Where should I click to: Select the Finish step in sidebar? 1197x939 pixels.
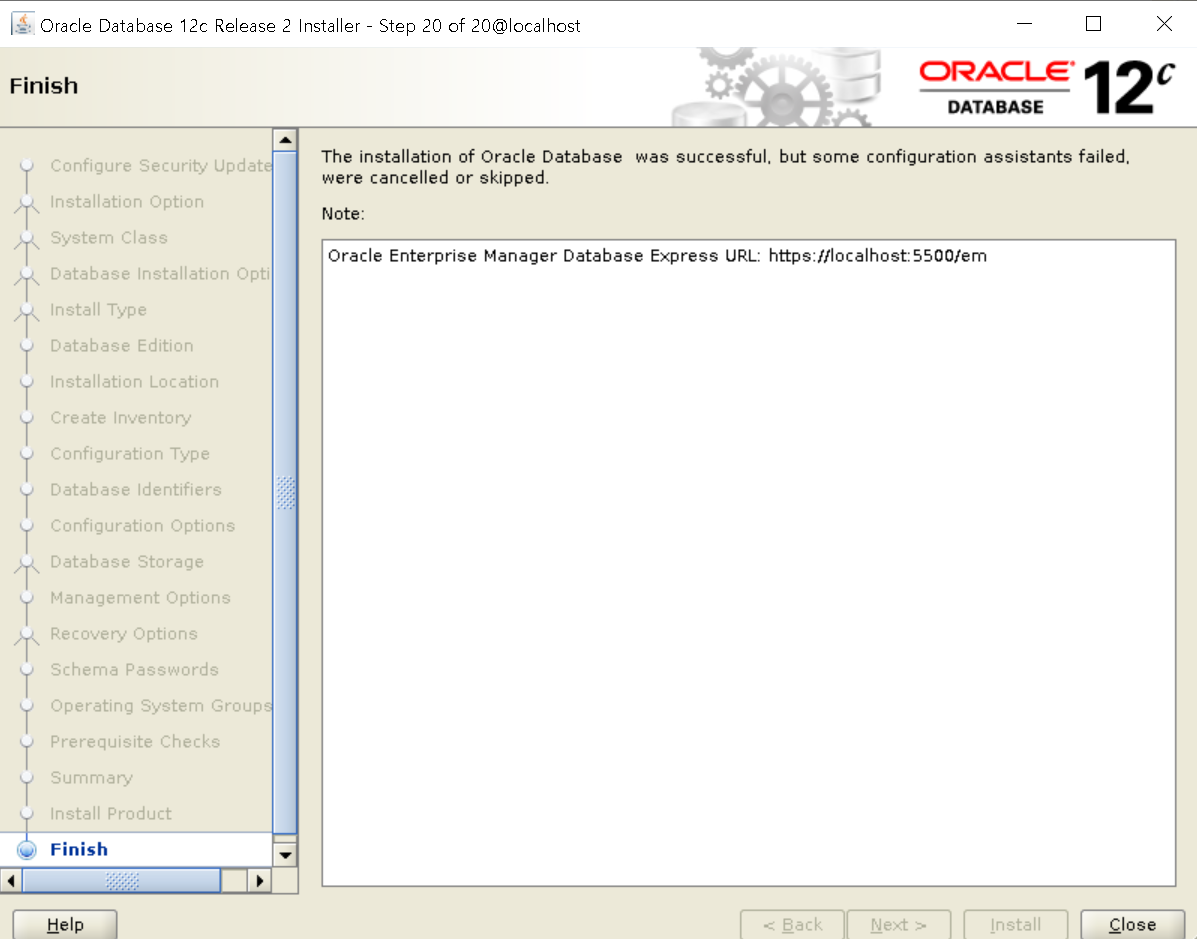tap(79, 849)
